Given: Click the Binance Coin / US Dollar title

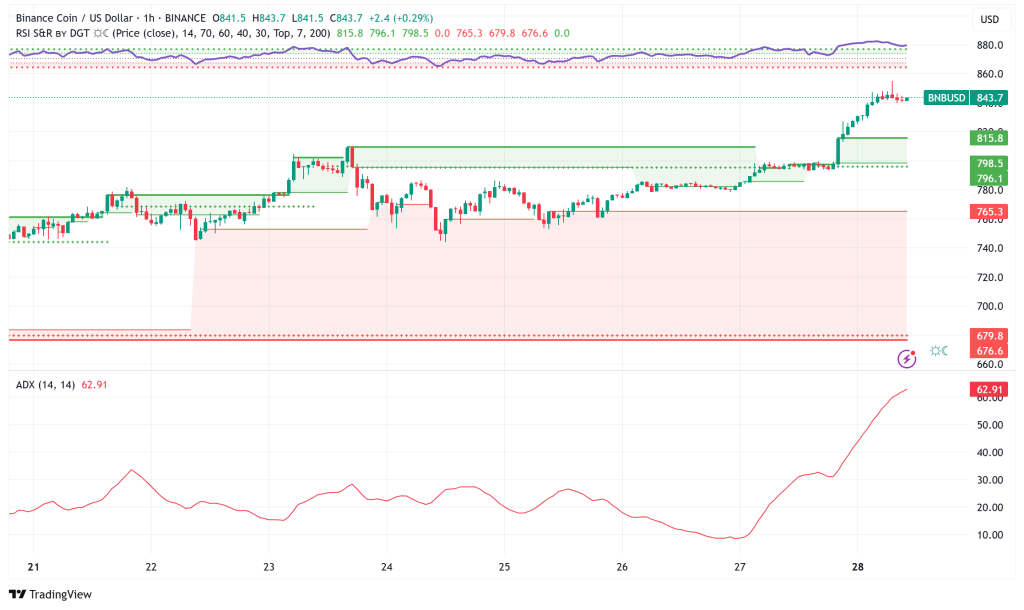Looking at the screenshot, I should (74, 18).
